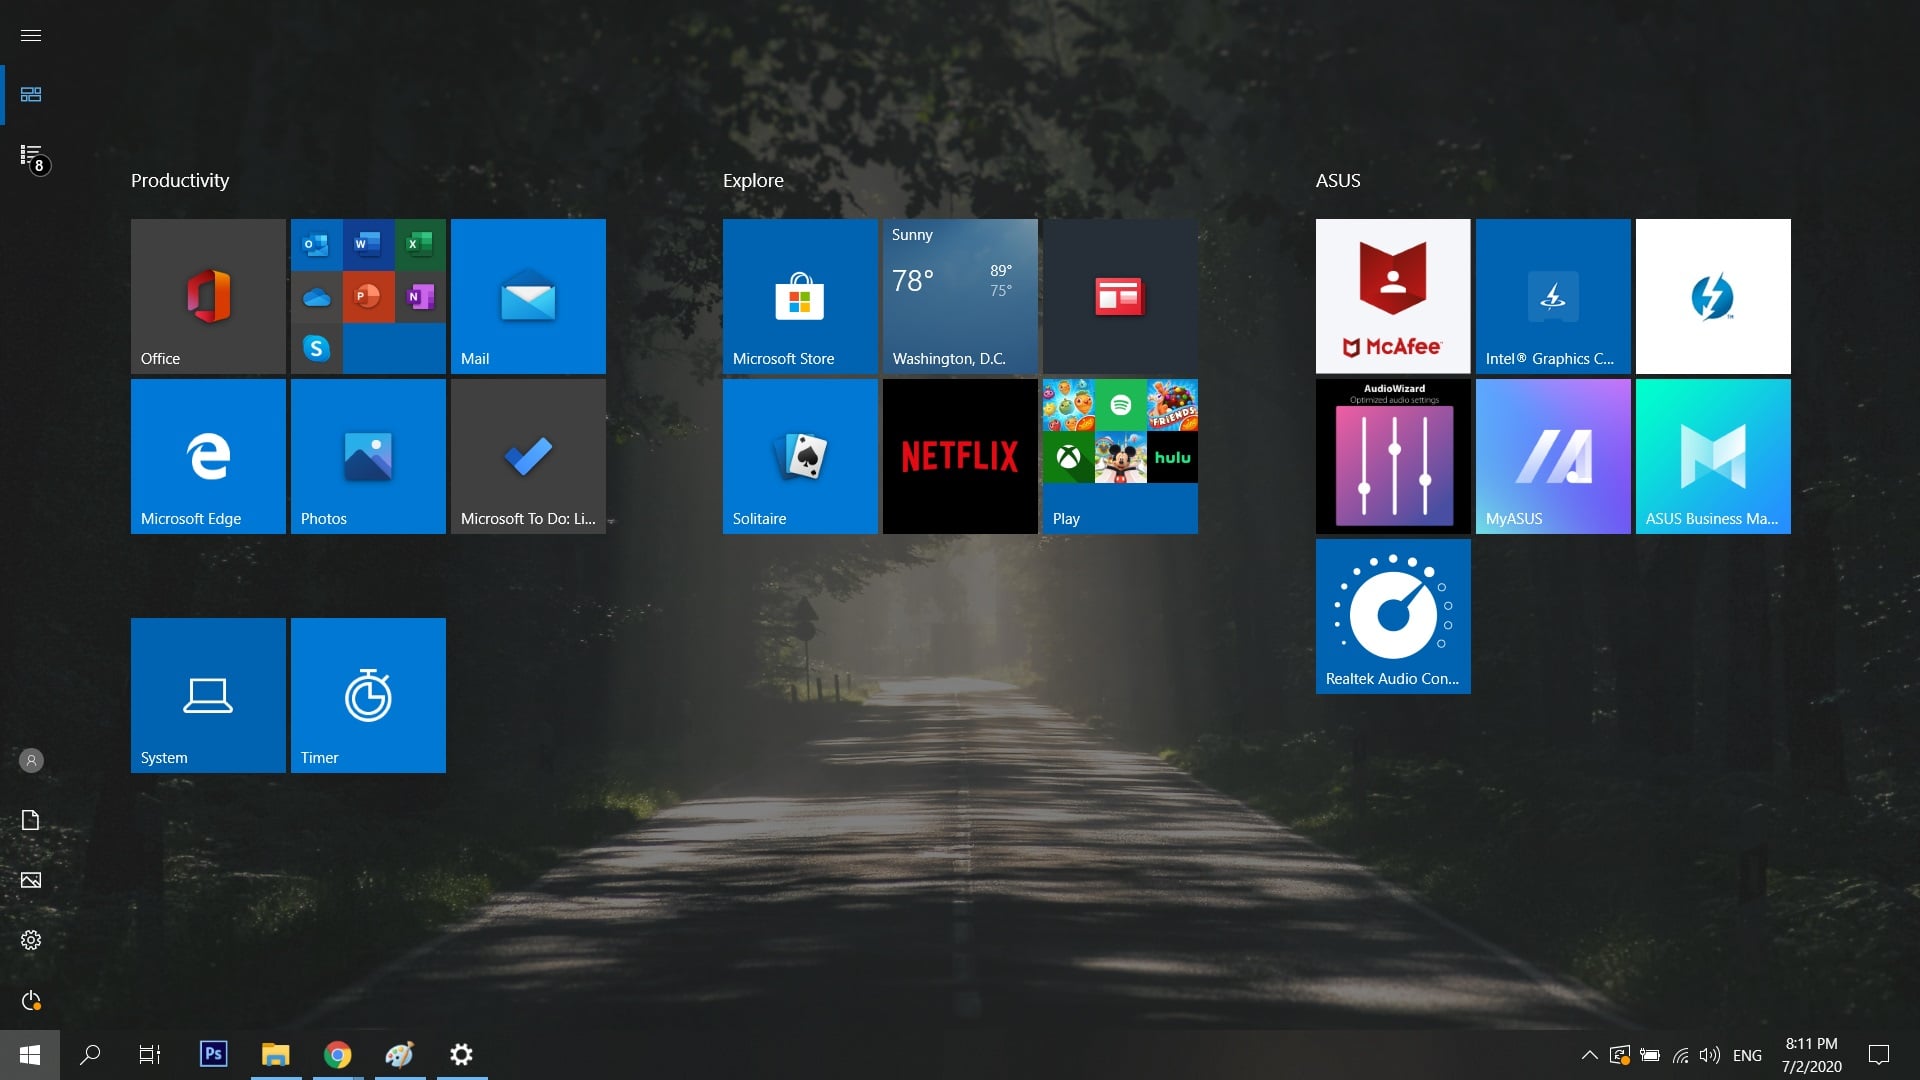Open the Mail tile
1920x1080 pixels.
click(528, 296)
